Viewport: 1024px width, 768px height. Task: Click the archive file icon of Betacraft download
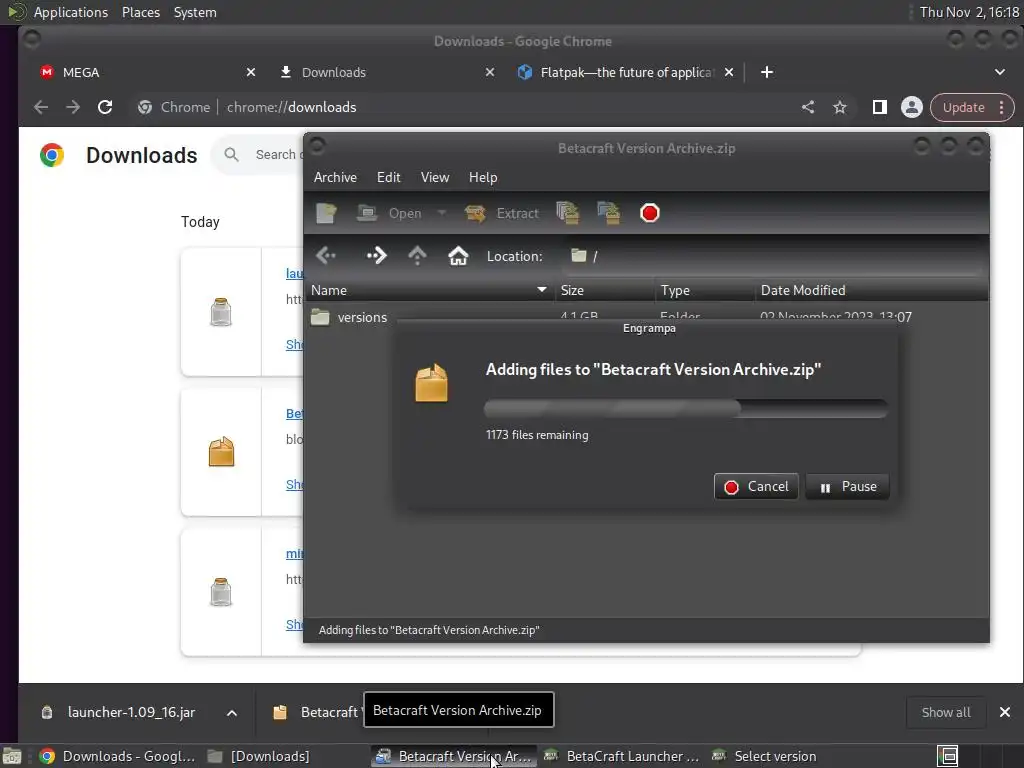(x=221, y=452)
